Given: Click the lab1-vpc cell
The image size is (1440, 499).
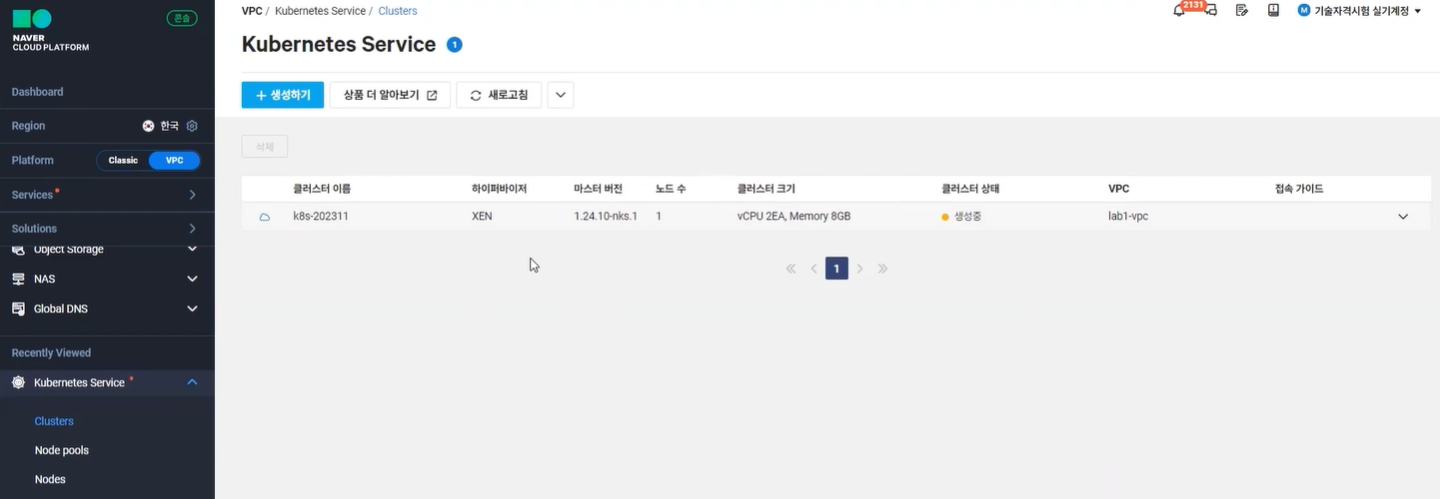Looking at the screenshot, I should pyautogui.click(x=1128, y=216).
